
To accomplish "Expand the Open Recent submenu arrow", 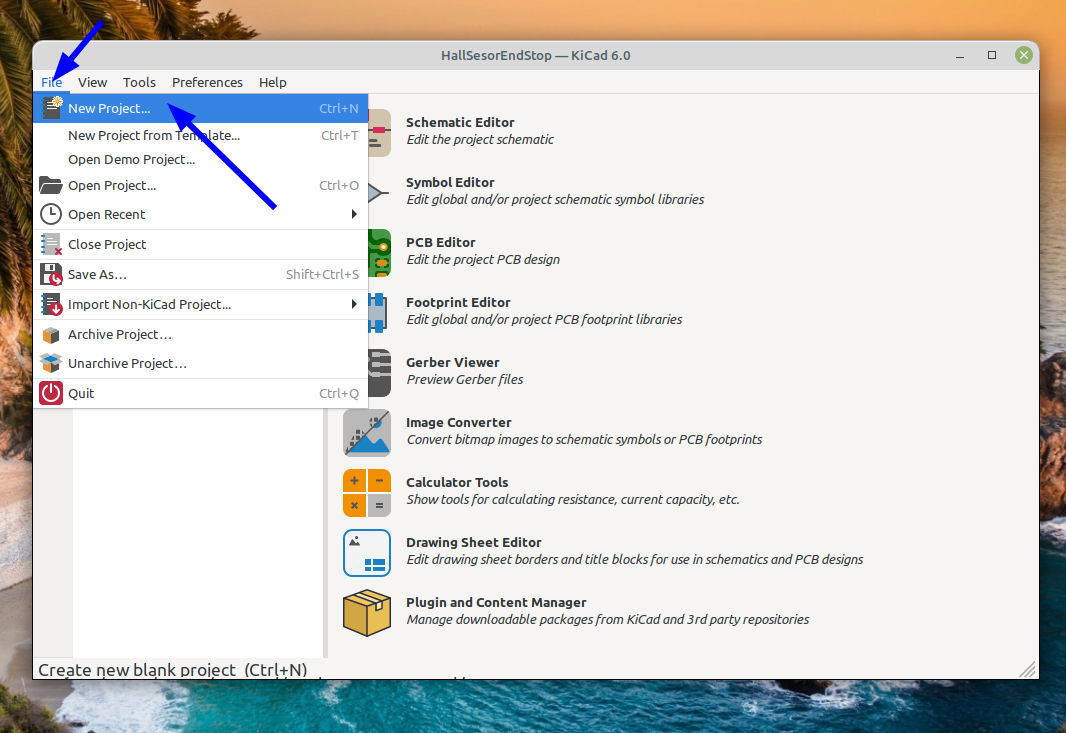I will pos(354,214).
